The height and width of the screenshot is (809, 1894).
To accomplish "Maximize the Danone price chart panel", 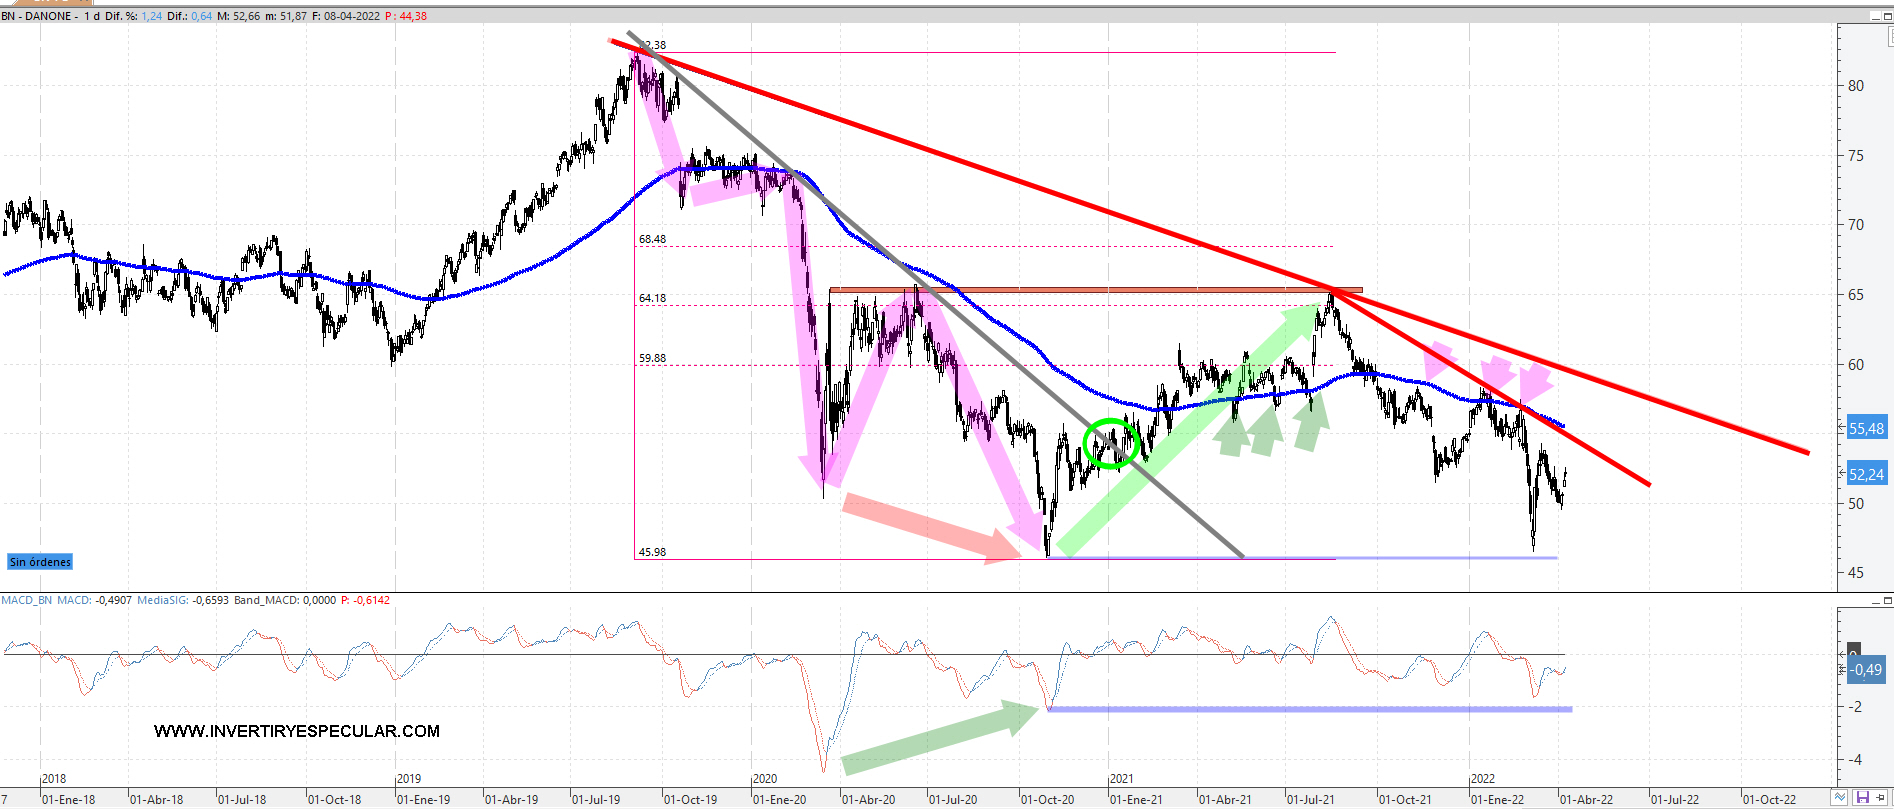I will pos(1888,16).
